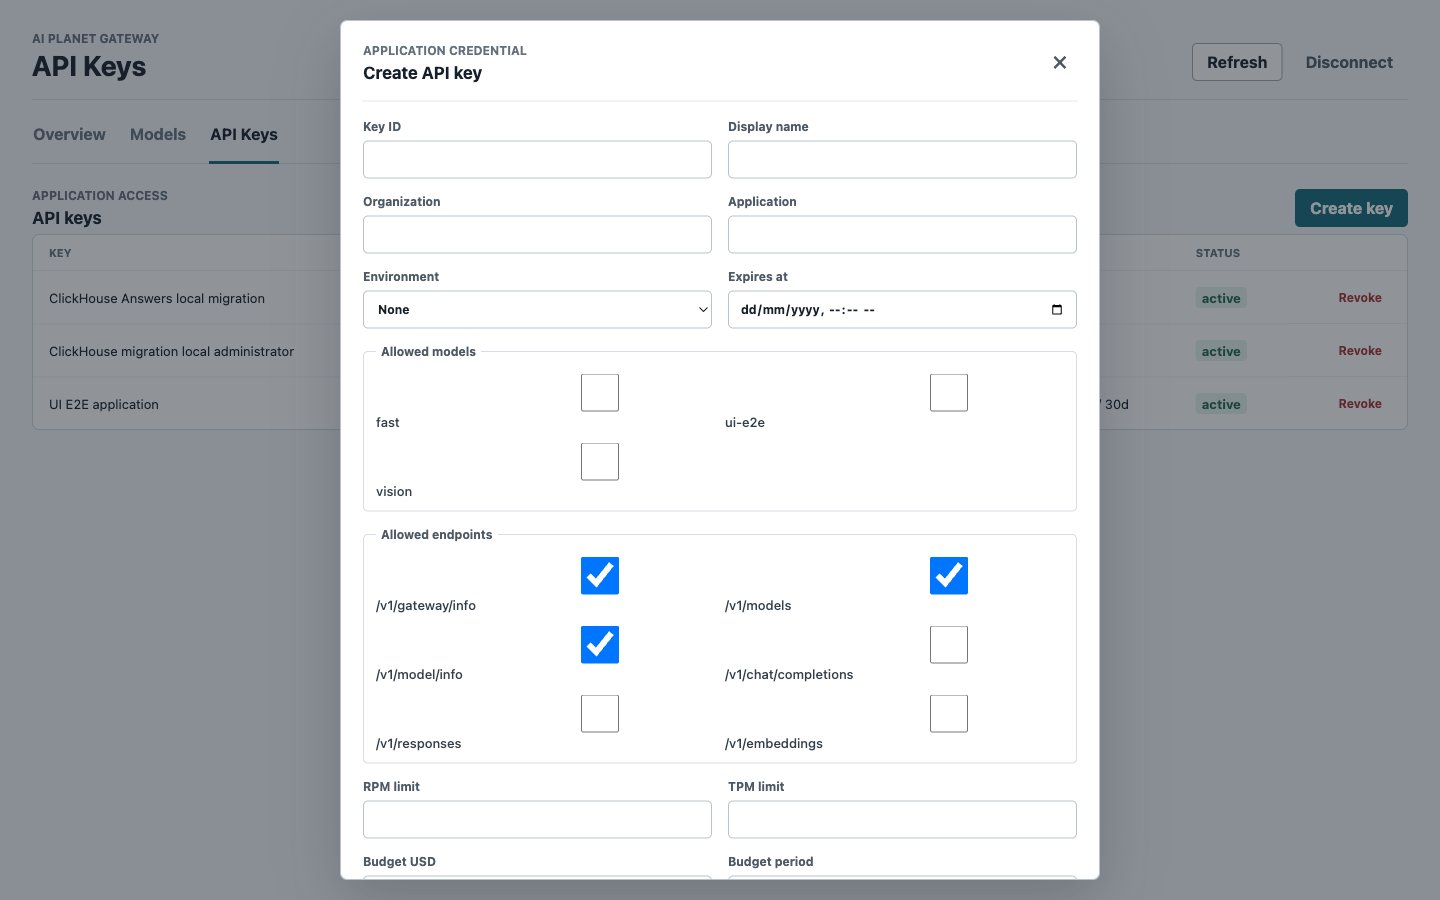The height and width of the screenshot is (900, 1440).
Task: Click the active status for ClickHouse Answers key
Action: coord(1221,298)
